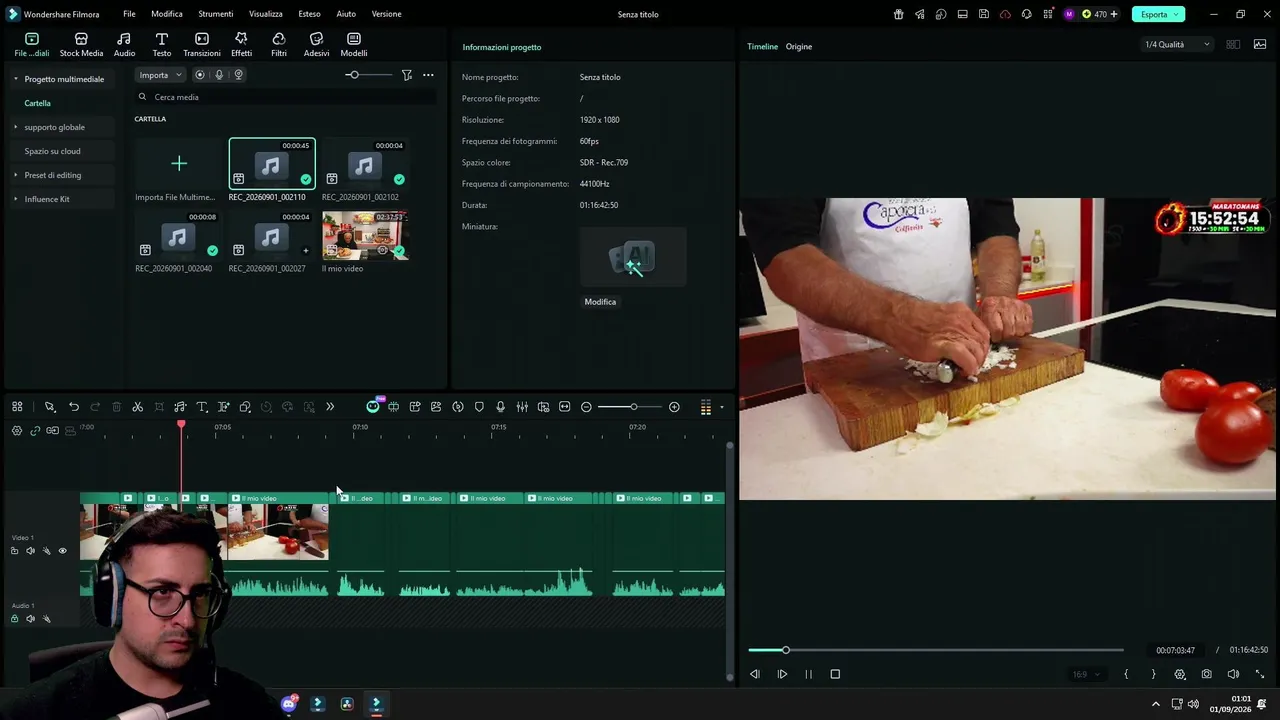The width and height of the screenshot is (1280, 720).
Task: Click the Modifica button under thumbnail
Action: [600, 302]
